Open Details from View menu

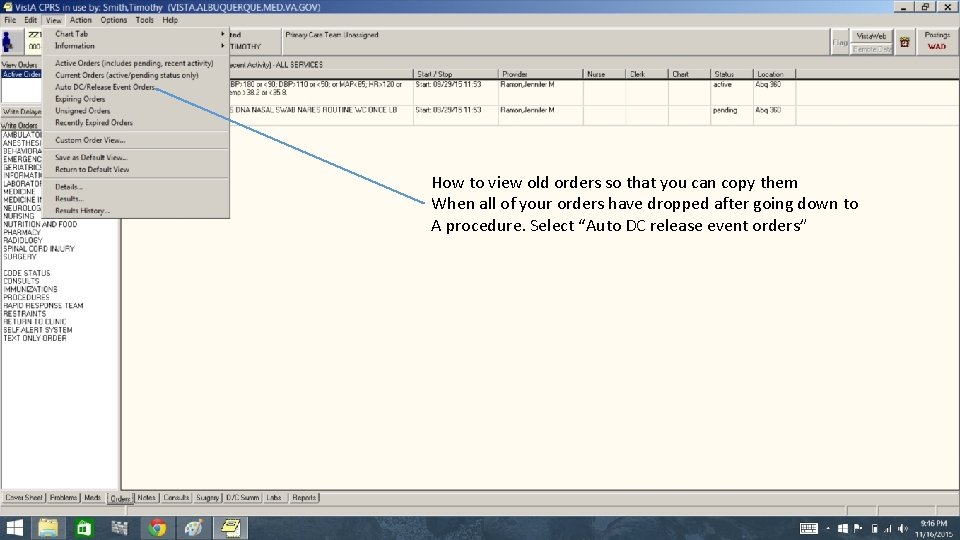(69, 187)
